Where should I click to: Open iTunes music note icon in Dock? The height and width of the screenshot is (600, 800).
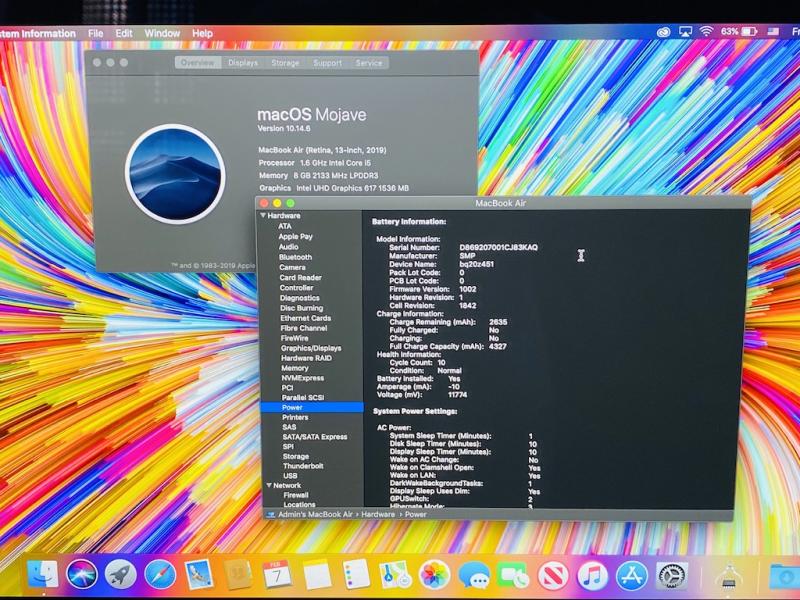(x=592, y=576)
